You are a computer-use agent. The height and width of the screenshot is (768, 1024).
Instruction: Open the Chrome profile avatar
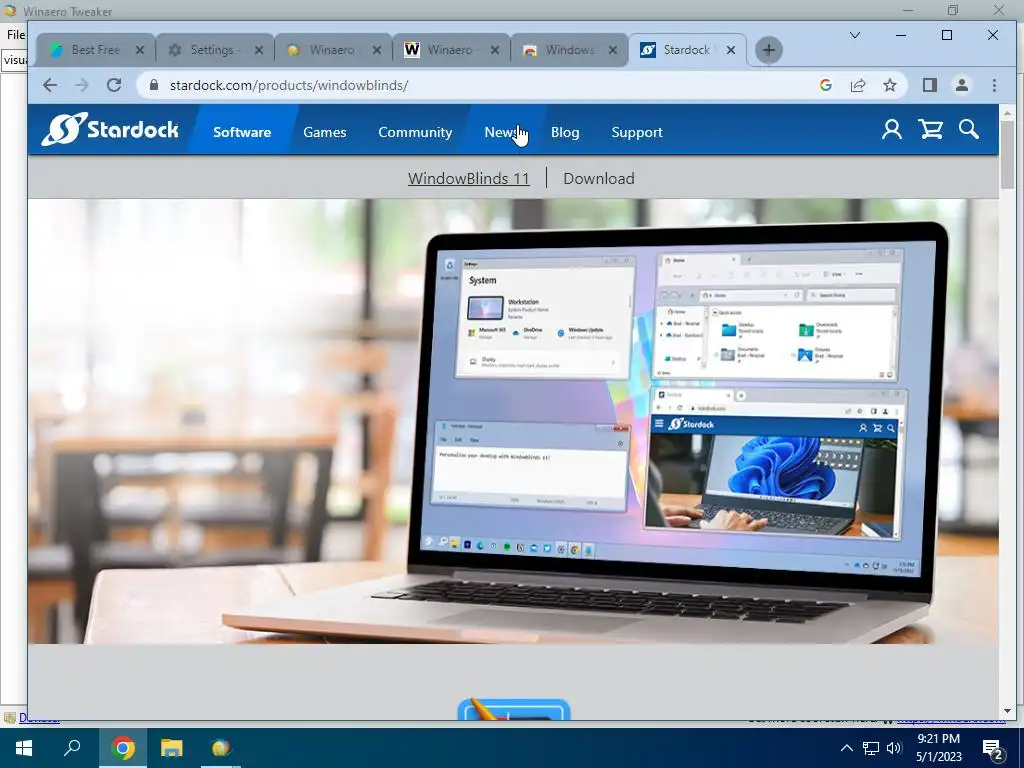coord(961,85)
